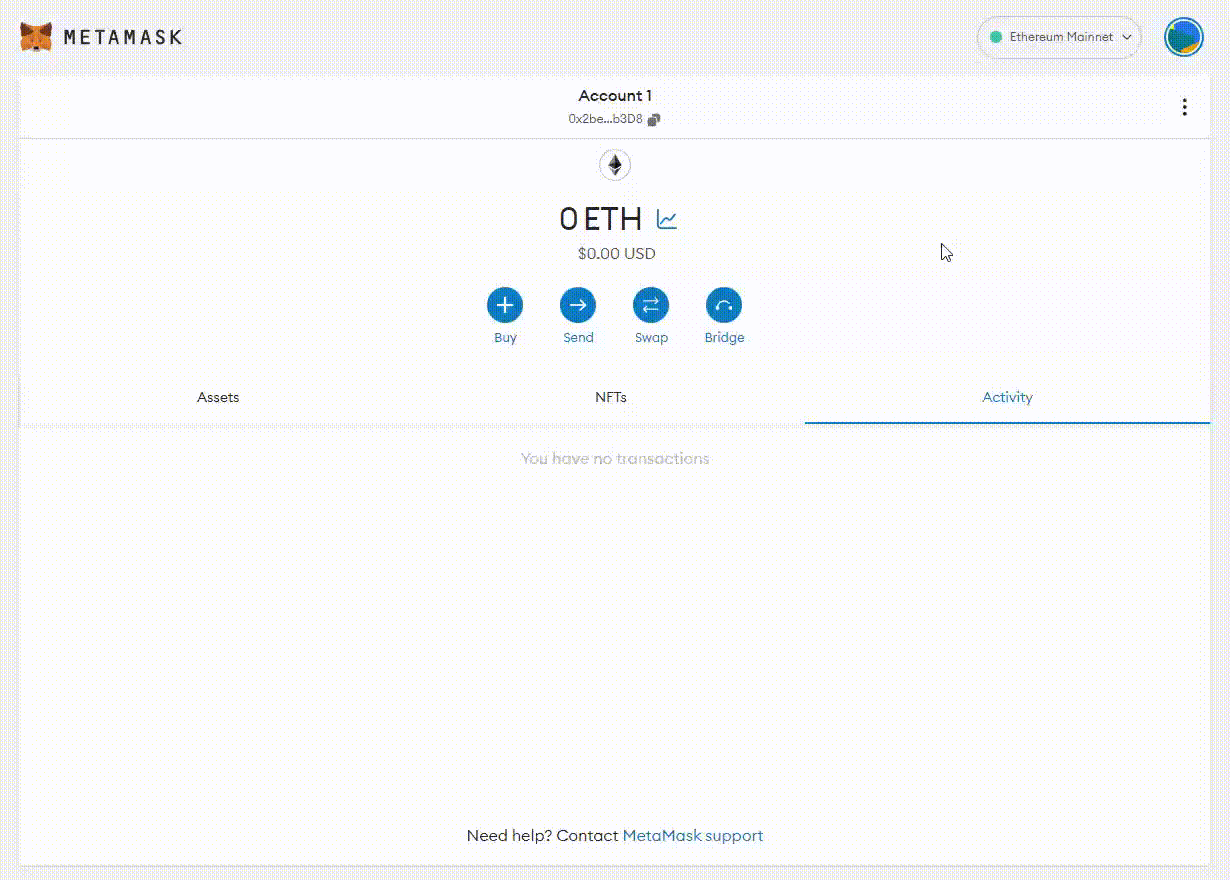Screen dimensions: 1230x880
Task: Click the Account 1 name
Action: click(614, 96)
